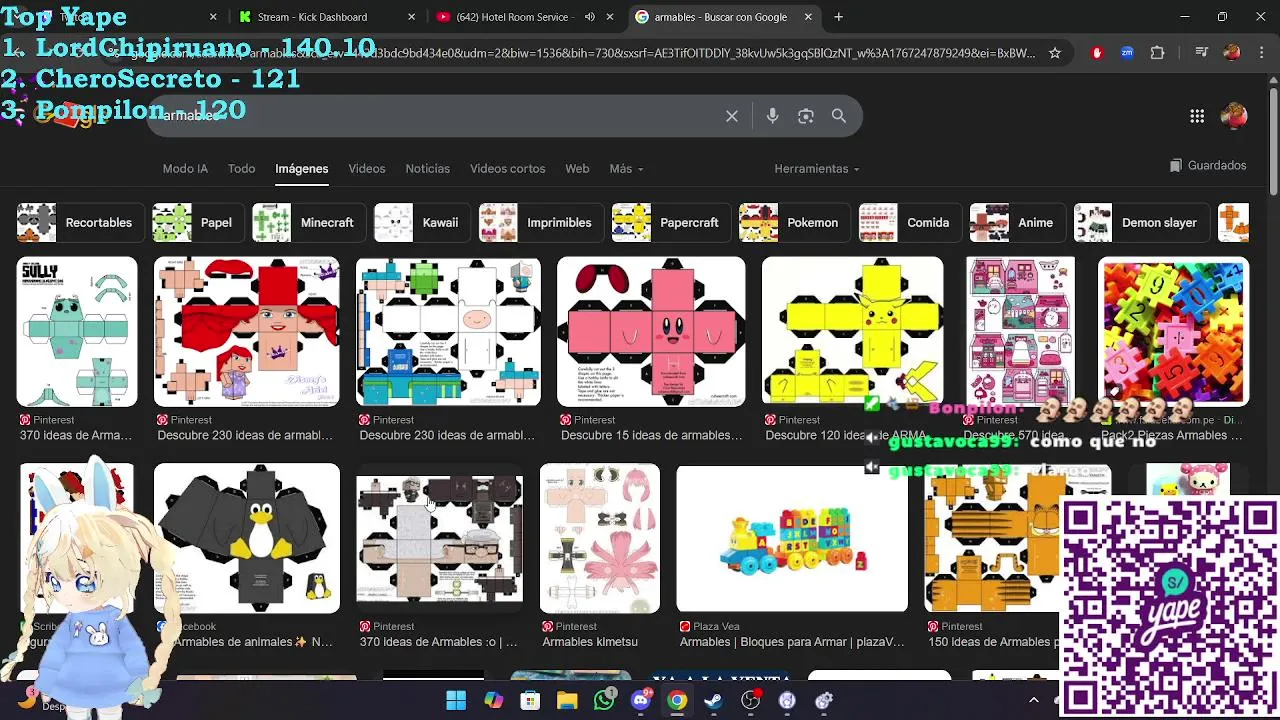Open the Chrome extensions puzzle icon

tap(1158, 53)
